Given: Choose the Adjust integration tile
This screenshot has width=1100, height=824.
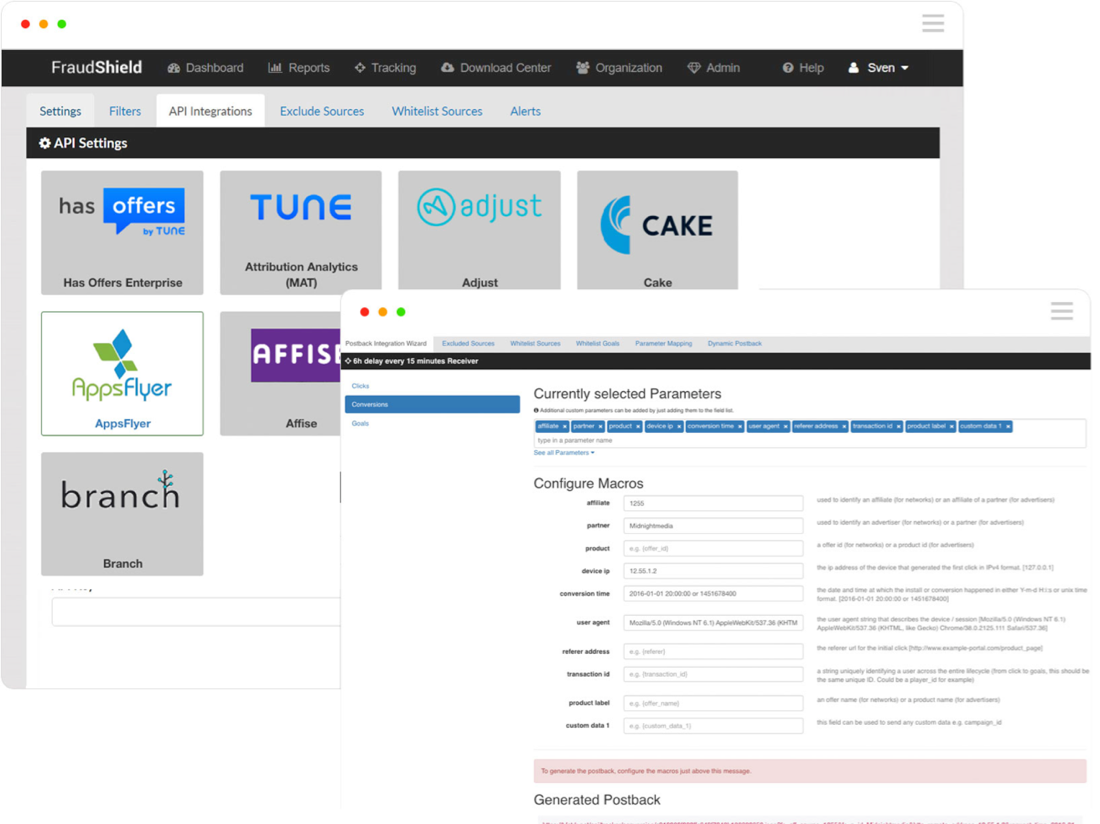Looking at the screenshot, I should pyautogui.click(x=480, y=230).
